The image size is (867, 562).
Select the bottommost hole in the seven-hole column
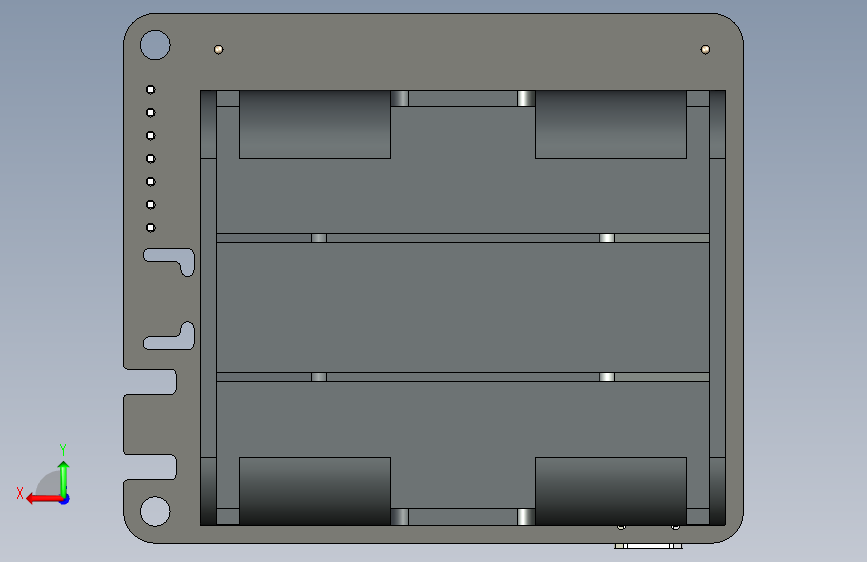pos(150,227)
